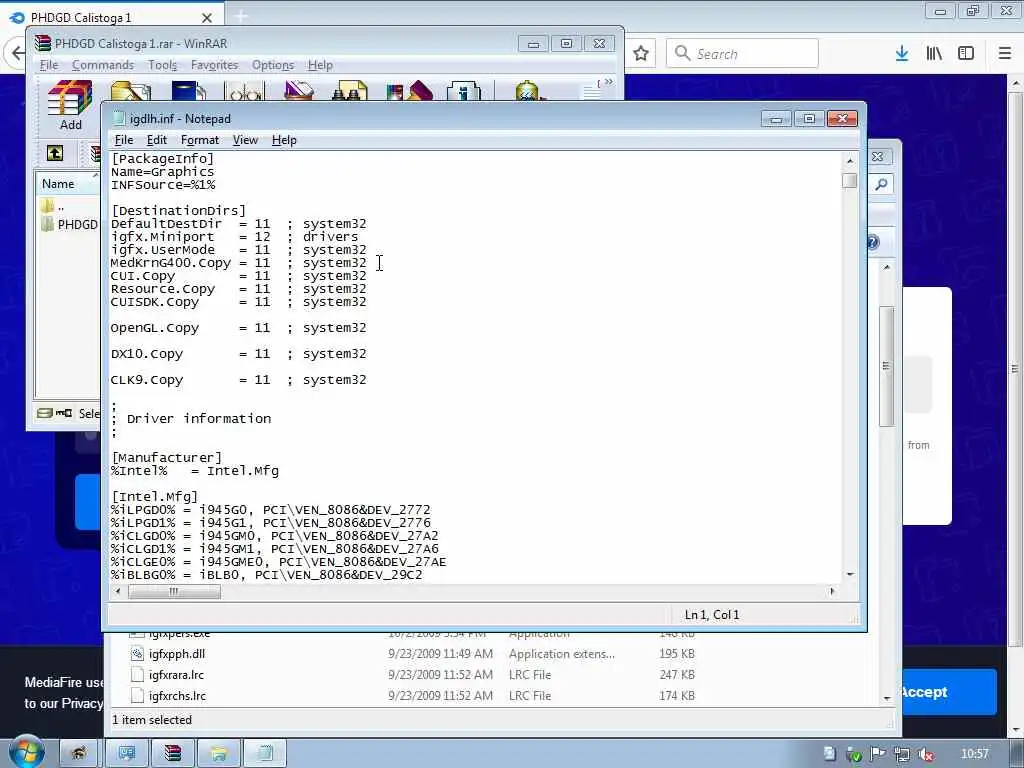Click WinRAR Info icon
The height and width of the screenshot is (768, 1024).
pyautogui.click(x=464, y=90)
